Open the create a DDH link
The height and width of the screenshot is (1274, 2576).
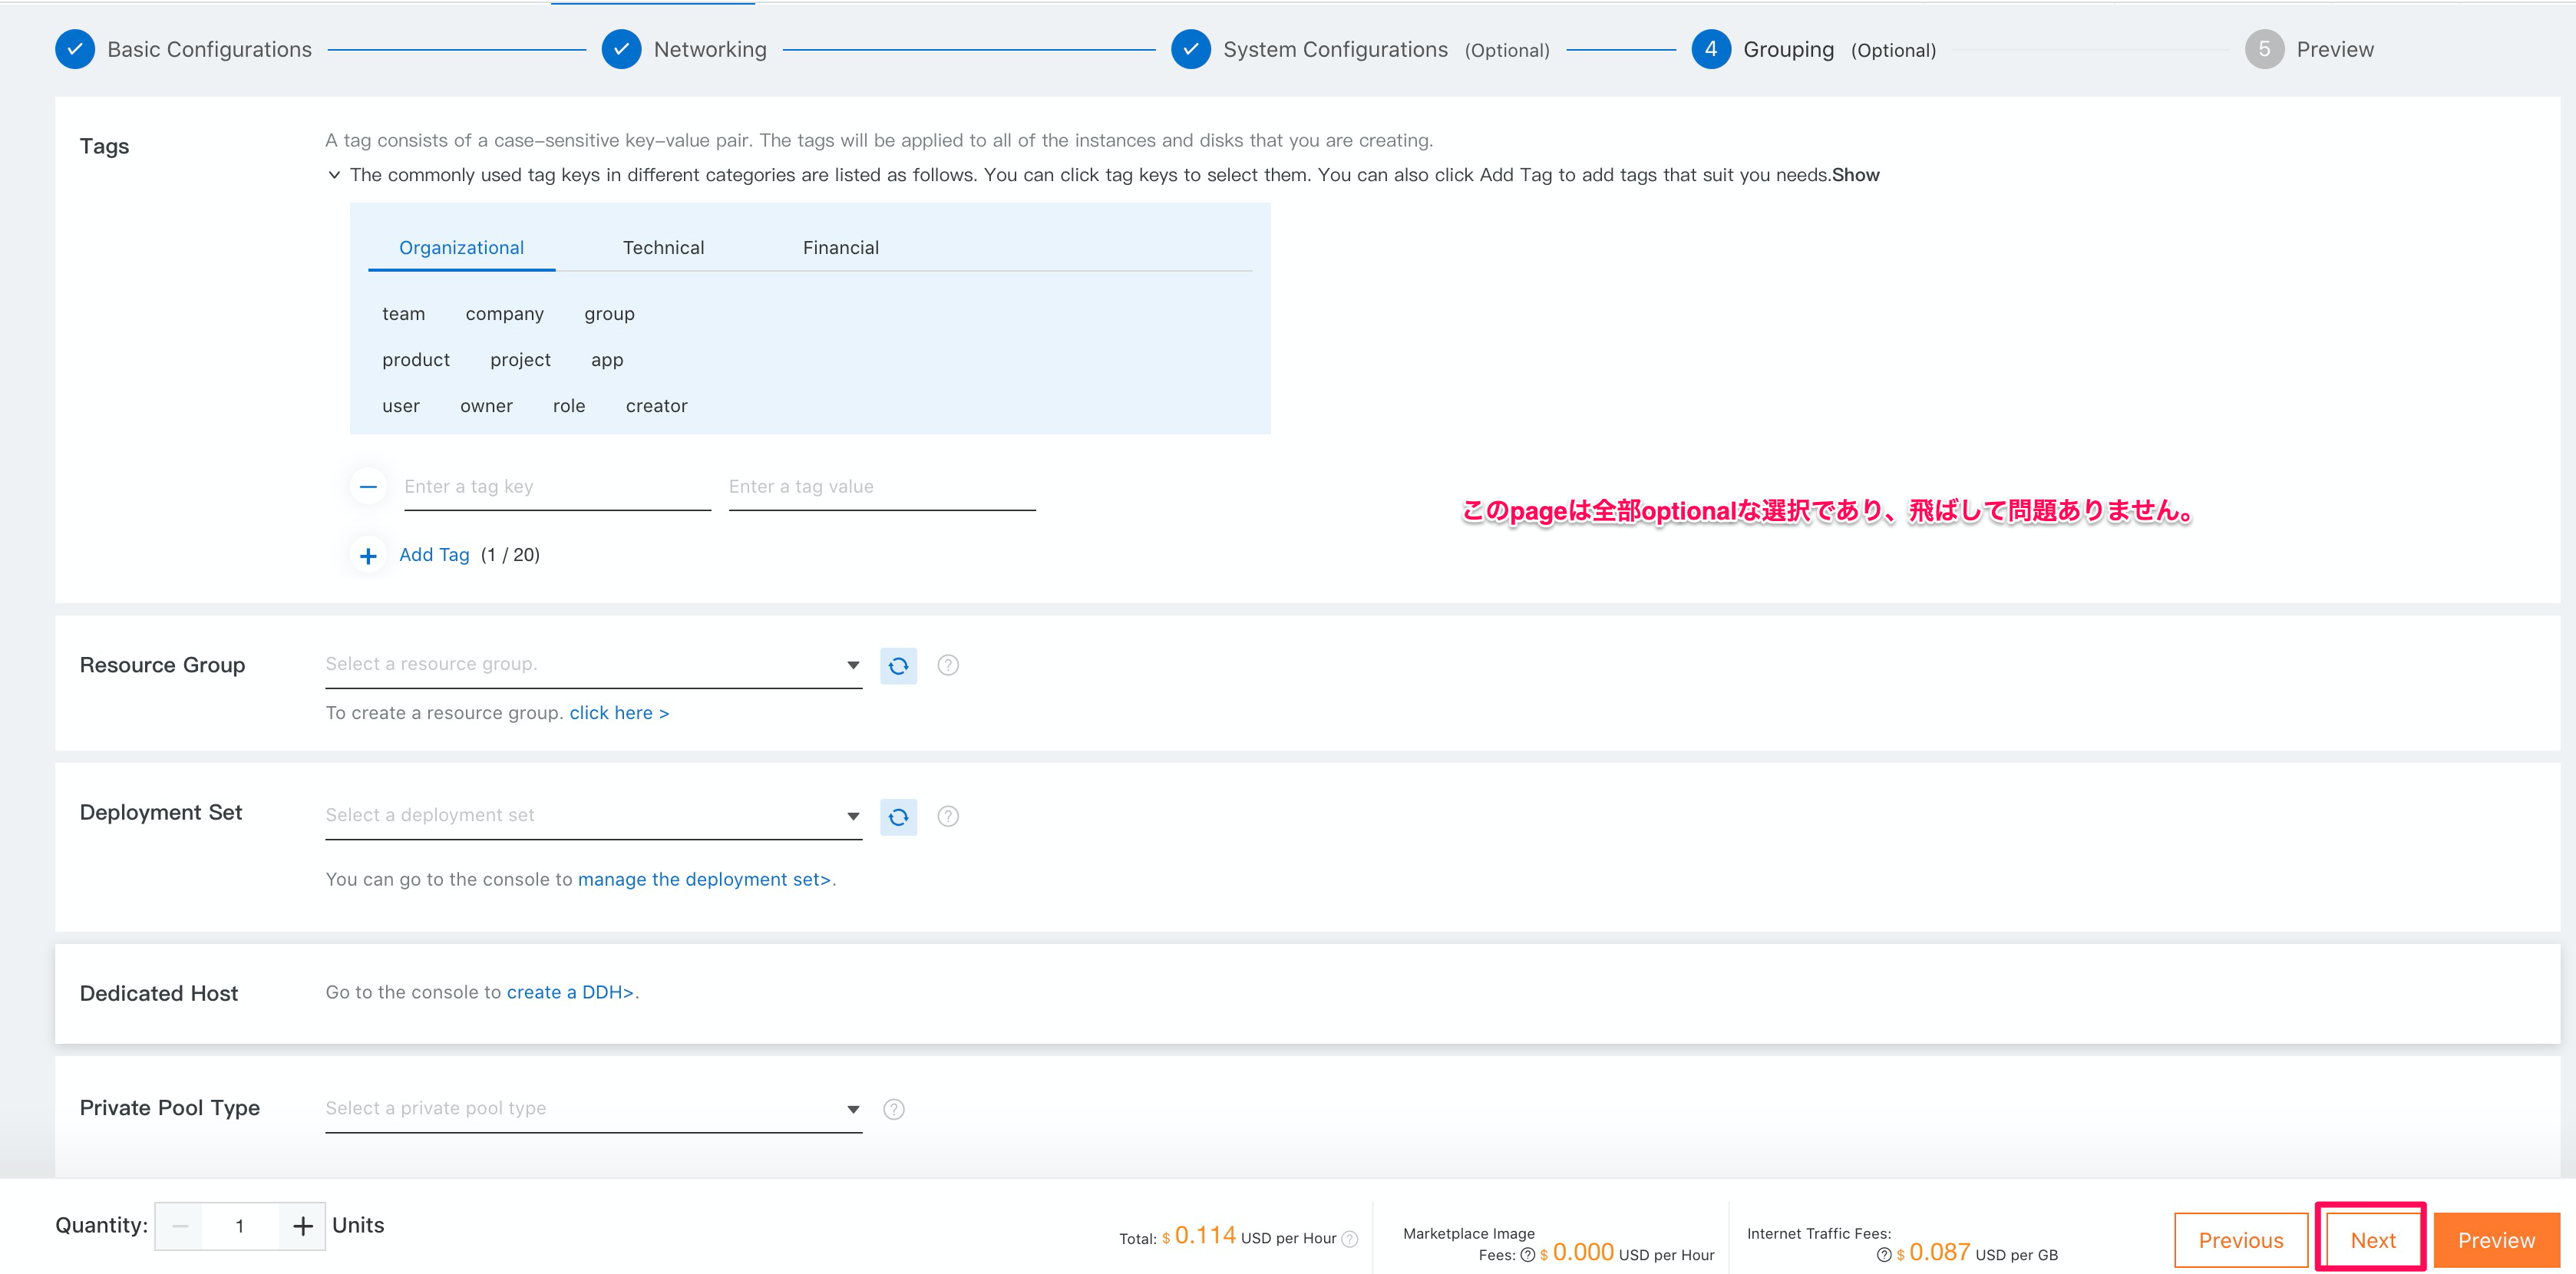point(570,992)
